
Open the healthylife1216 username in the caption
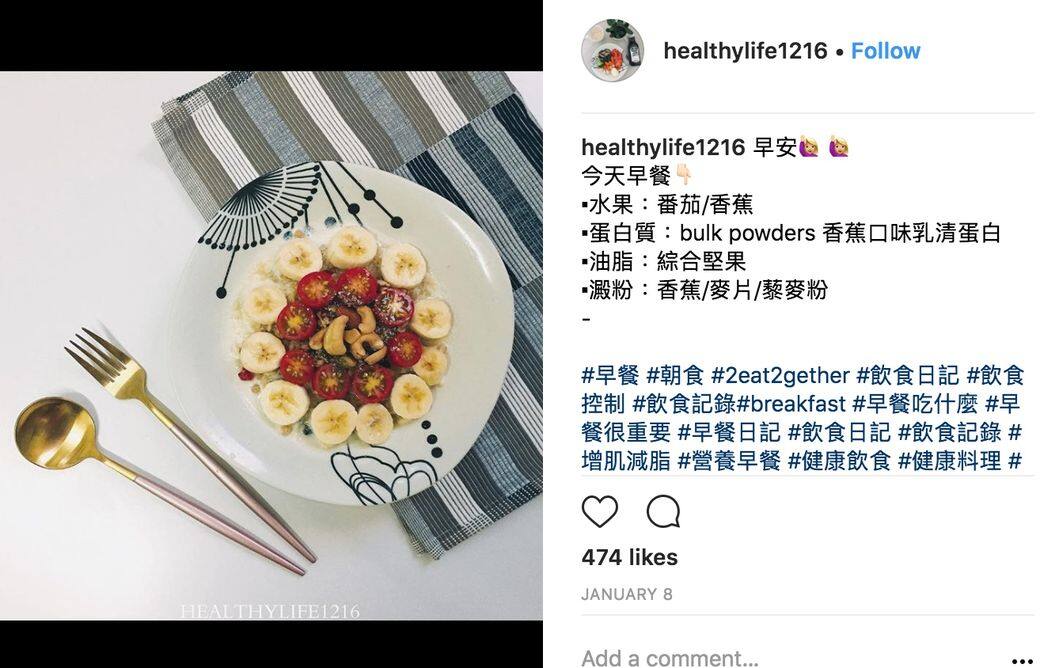coord(663,147)
